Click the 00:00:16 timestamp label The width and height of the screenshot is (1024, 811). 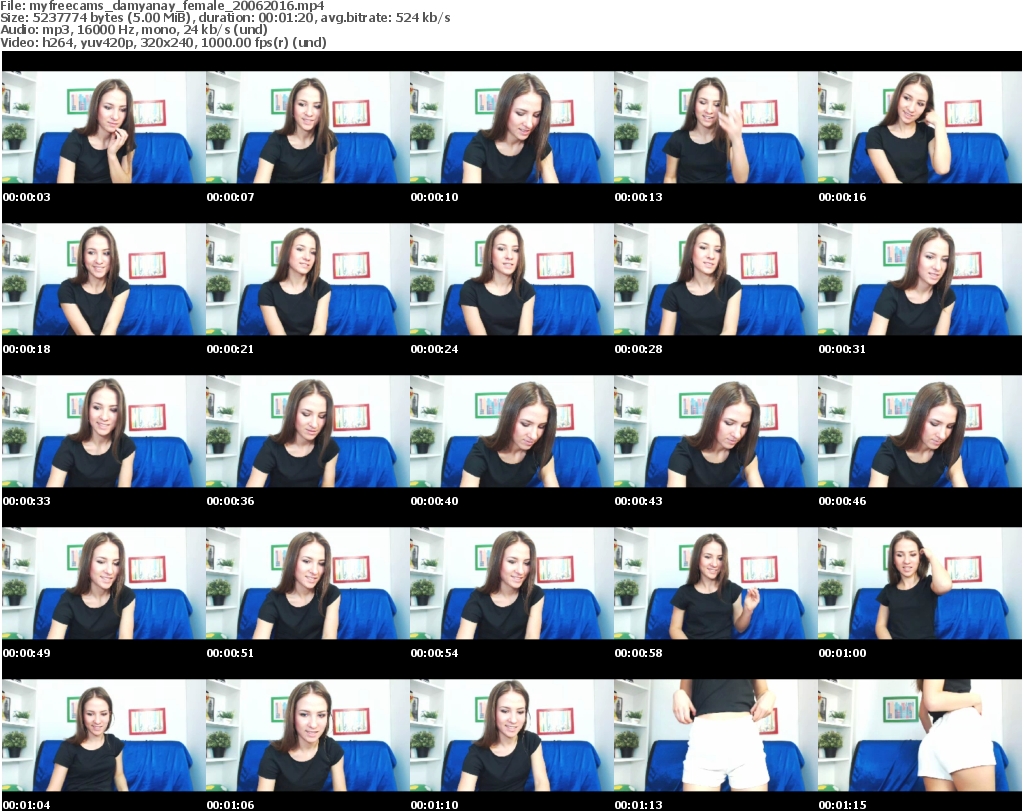[x=842, y=197]
